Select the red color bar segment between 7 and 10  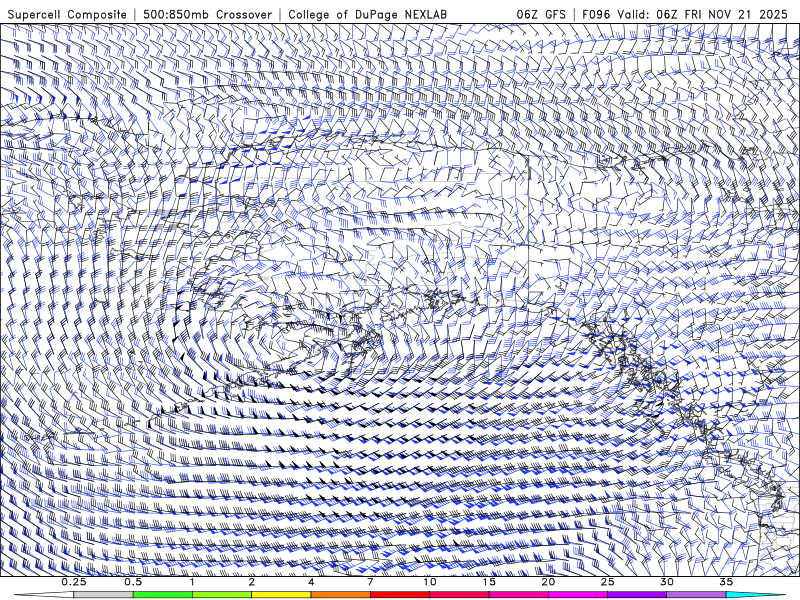click(x=399, y=595)
